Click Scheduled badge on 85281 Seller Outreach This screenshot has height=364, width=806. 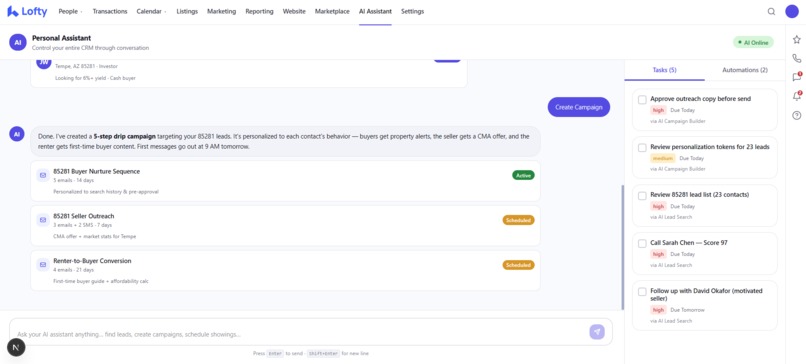(519, 220)
